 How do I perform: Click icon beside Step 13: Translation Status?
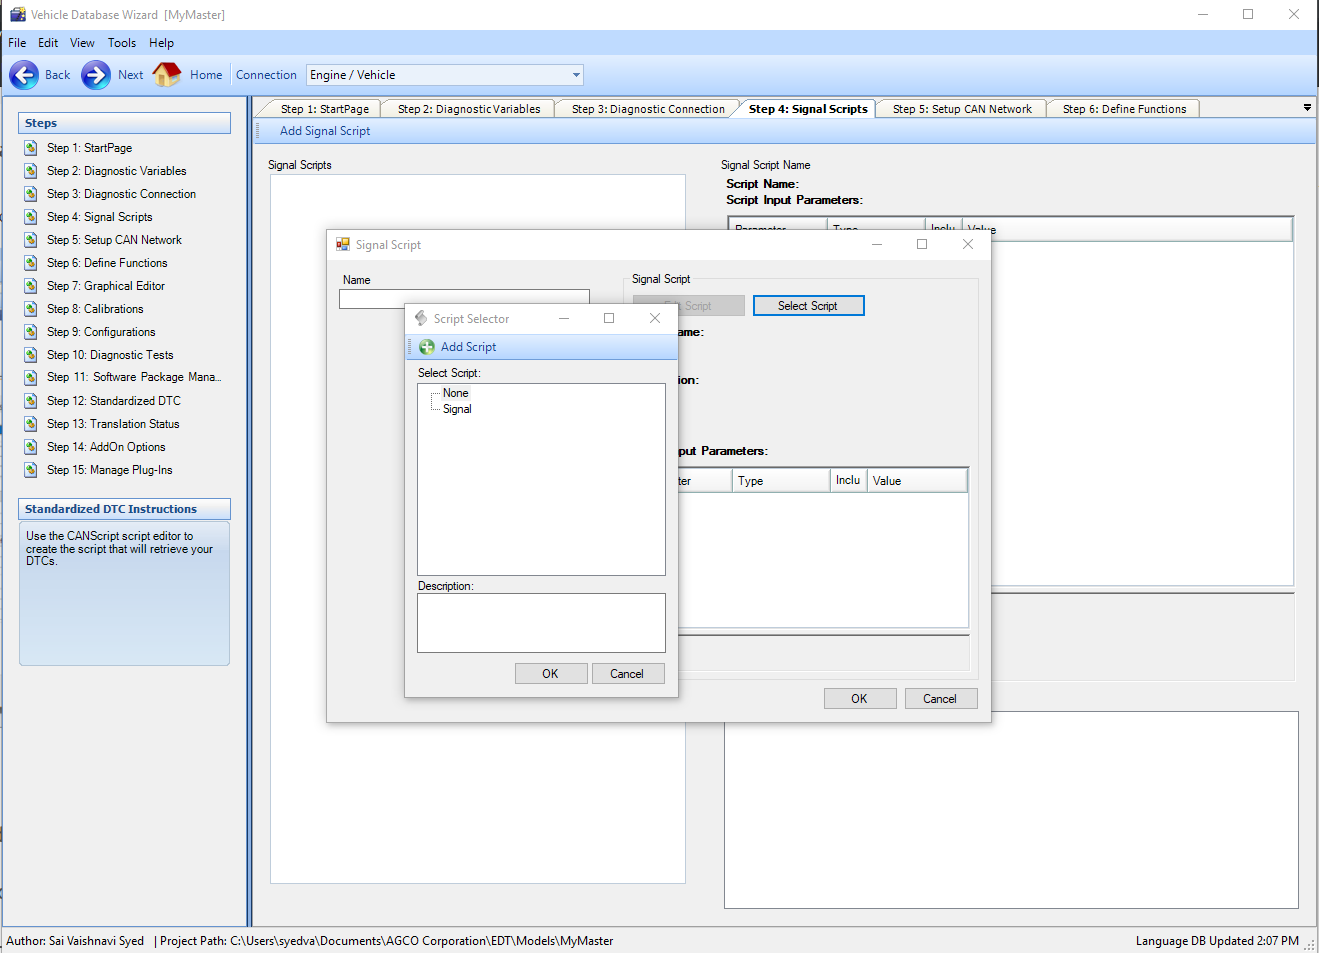(31, 424)
